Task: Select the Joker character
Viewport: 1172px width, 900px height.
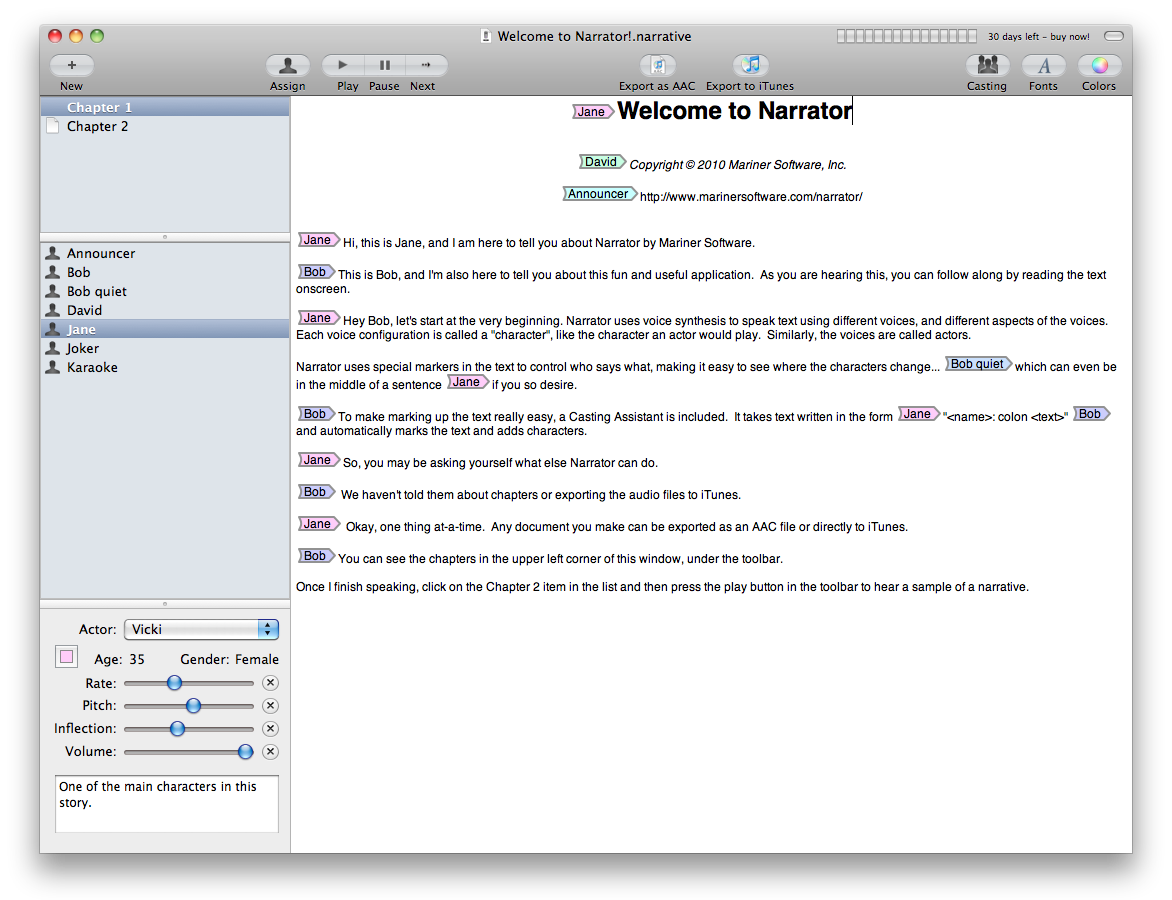Action: click(x=164, y=348)
